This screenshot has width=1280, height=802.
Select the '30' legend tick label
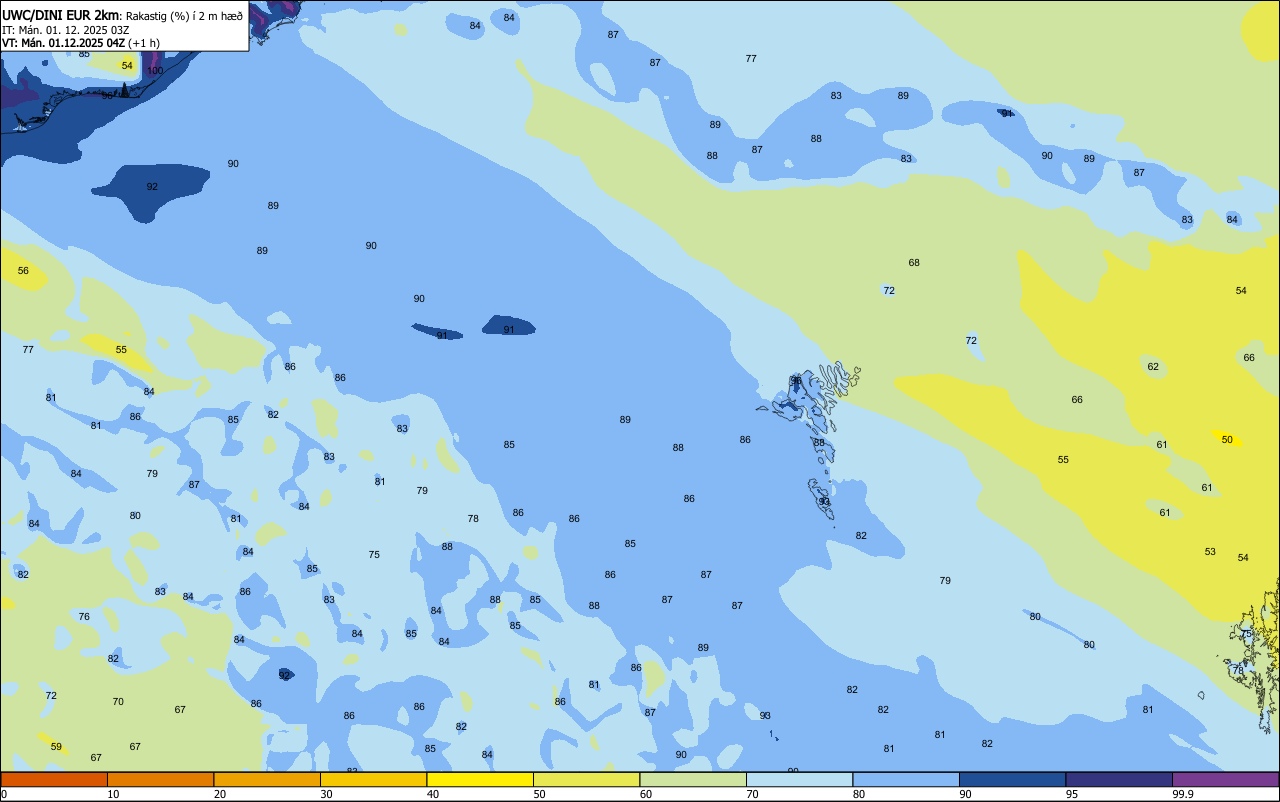click(326, 794)
